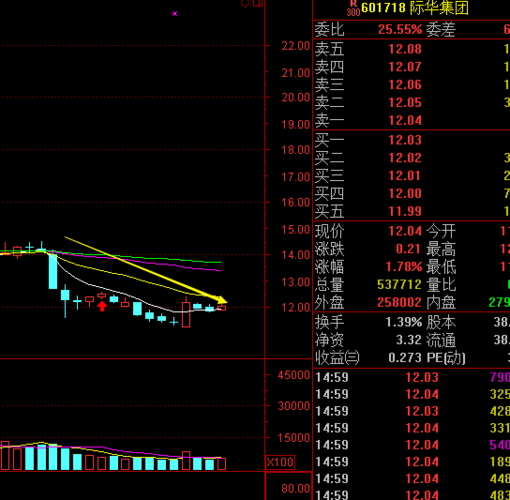Click the 外盘 value 258002
The width and height of the screenshot is (510, 500).
(399, 302)
